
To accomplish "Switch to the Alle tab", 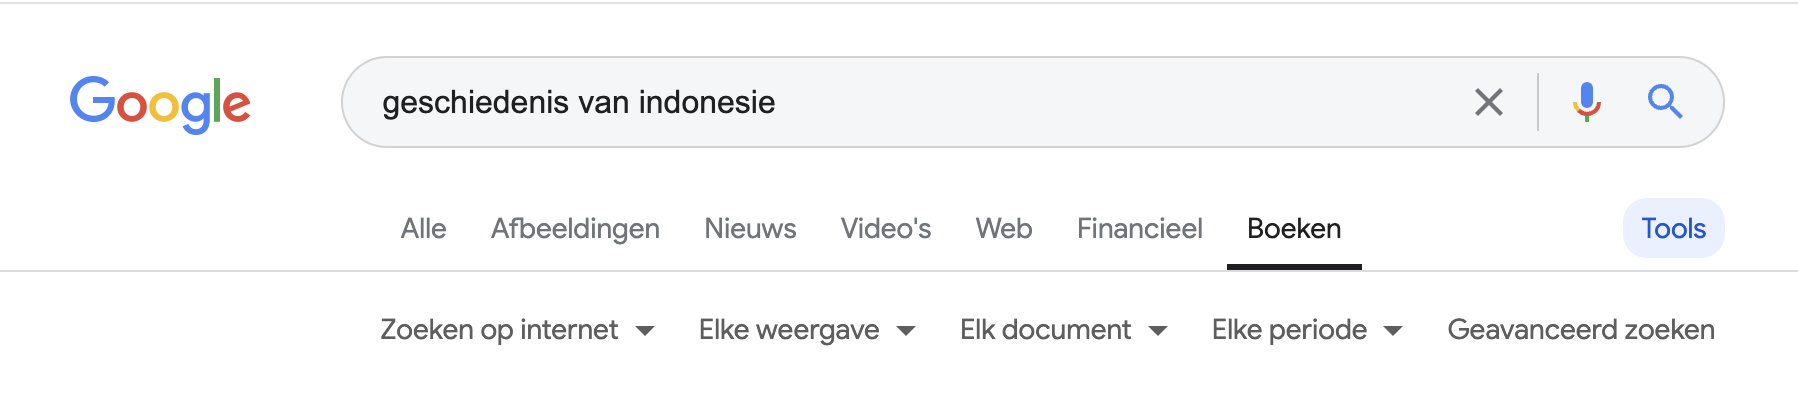I will click(423, 229).
